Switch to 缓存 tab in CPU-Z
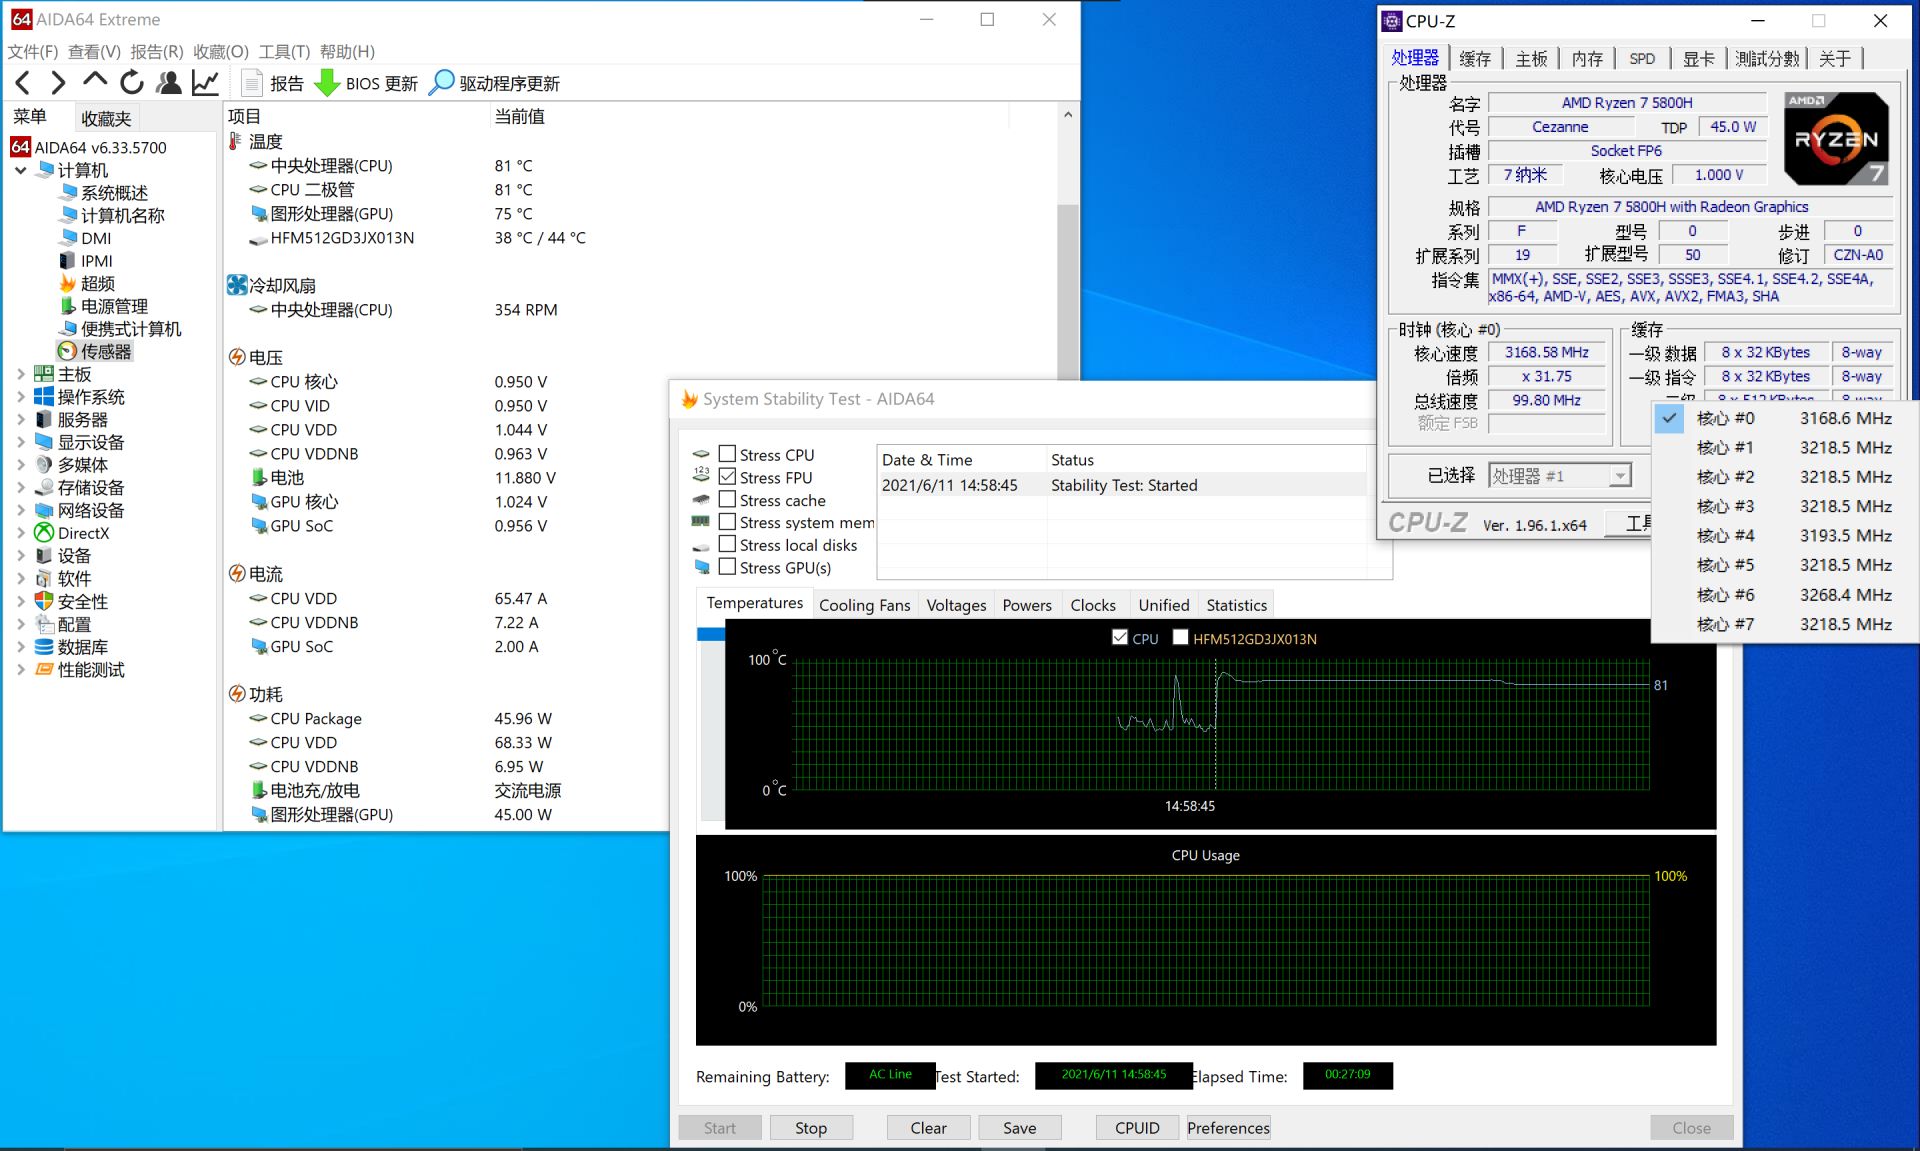The image size is (1920, 1151). [x=1475, y=59]
